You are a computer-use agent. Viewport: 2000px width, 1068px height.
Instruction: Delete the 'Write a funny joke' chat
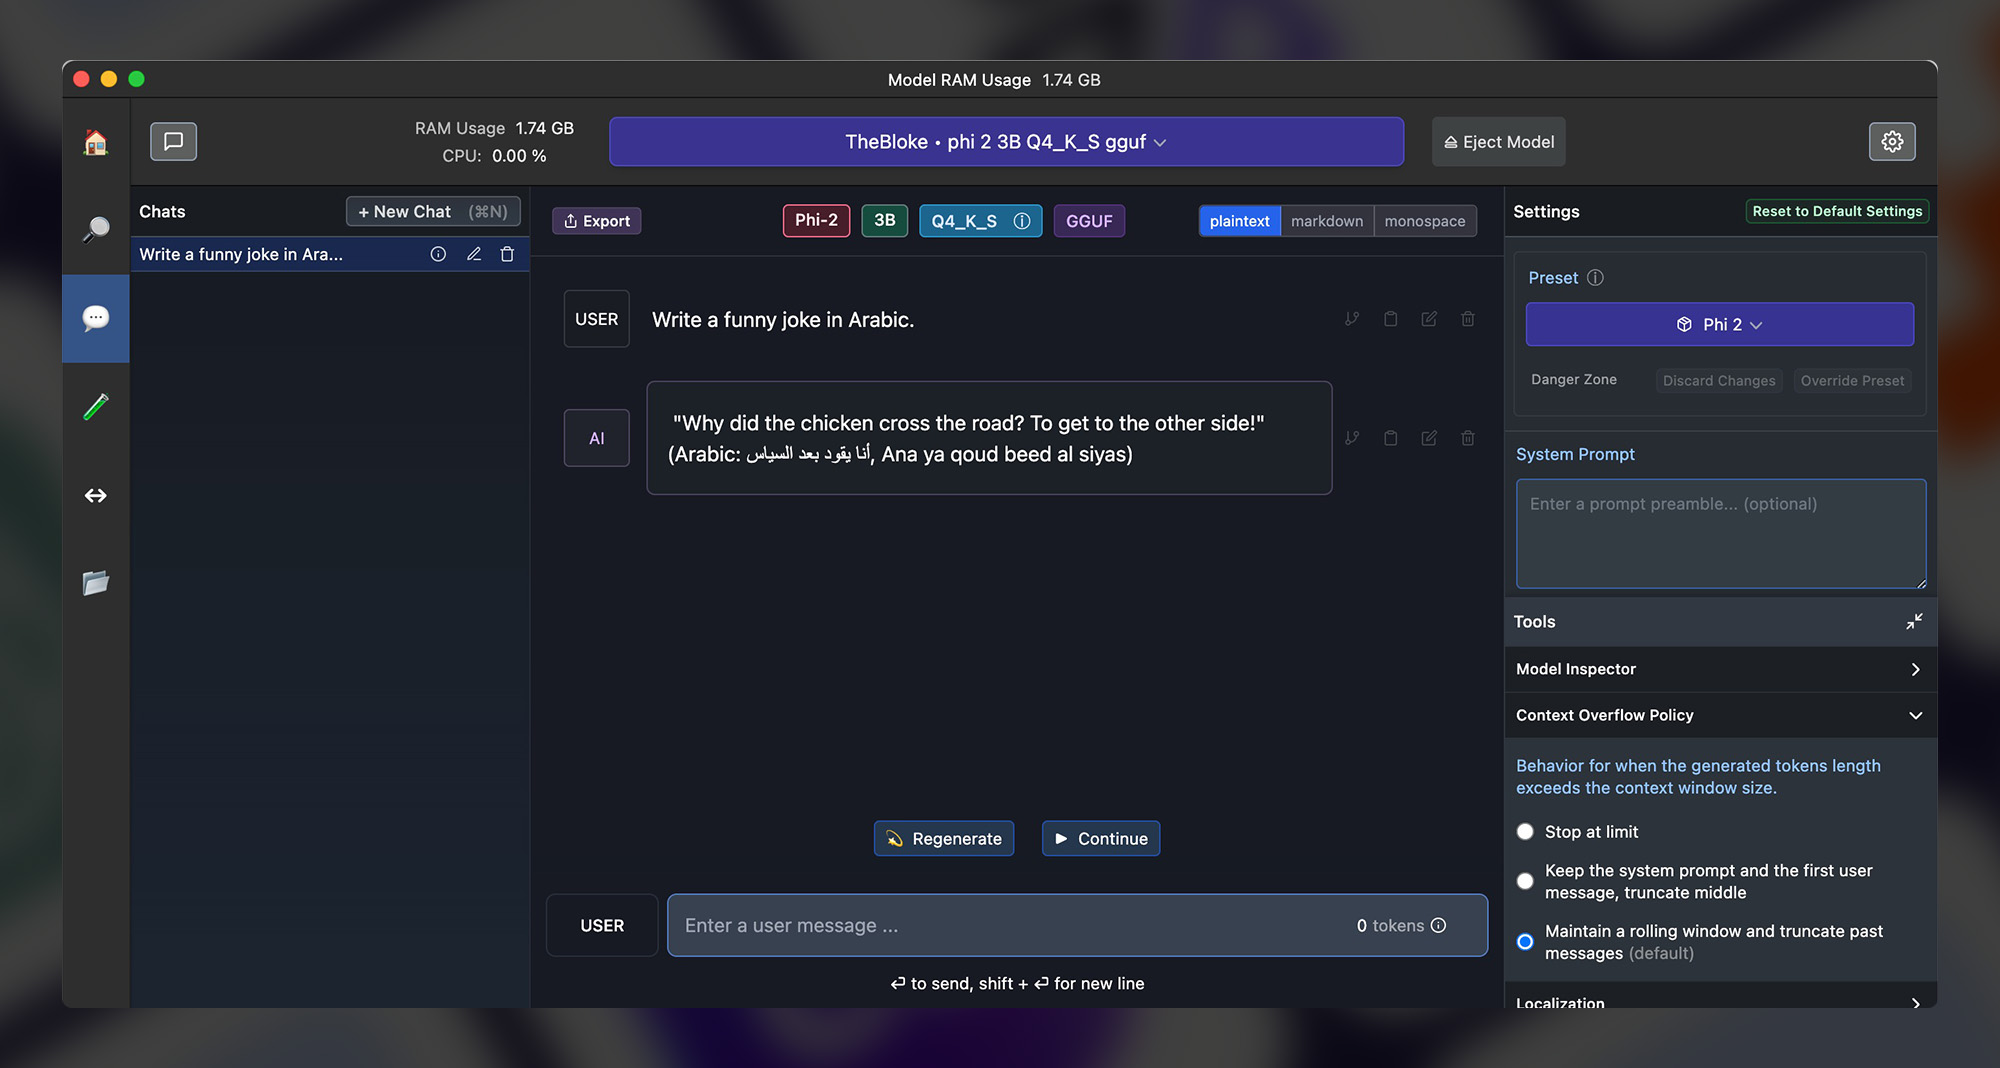(507, 254)
